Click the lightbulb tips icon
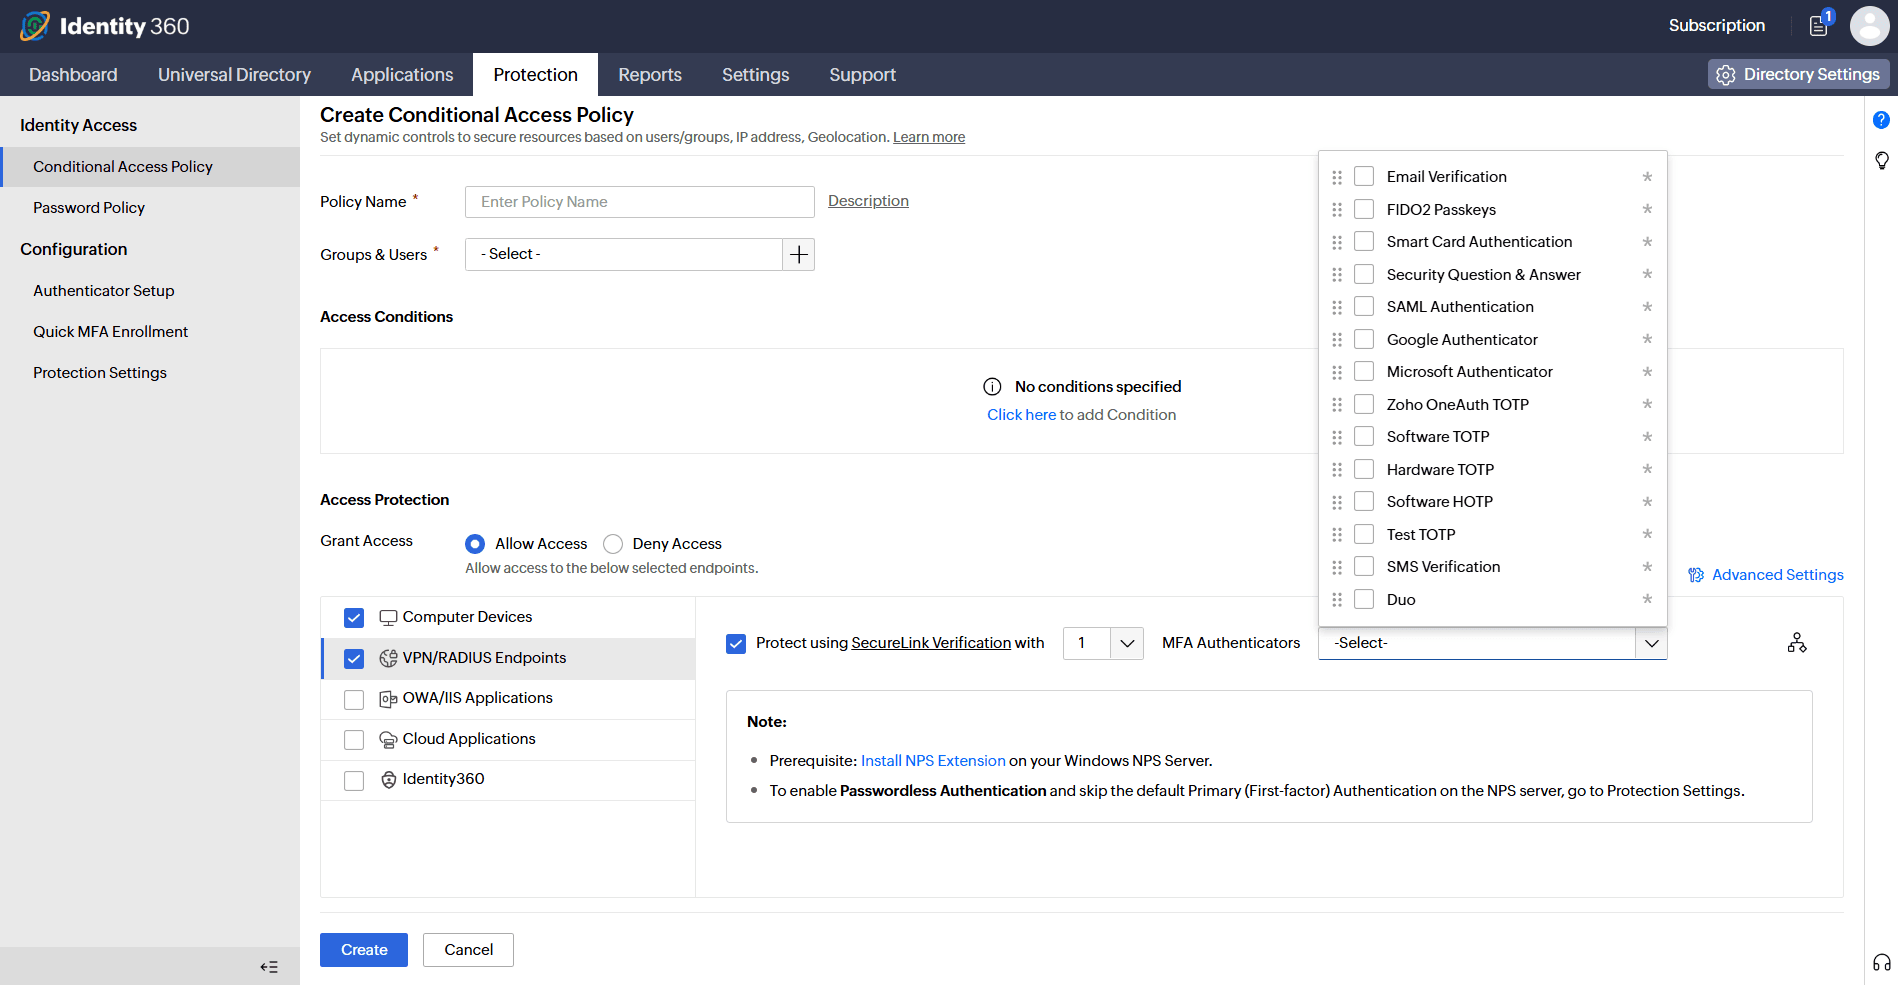The height and width of the screenshot is (985, 1898). [1881, 160]
